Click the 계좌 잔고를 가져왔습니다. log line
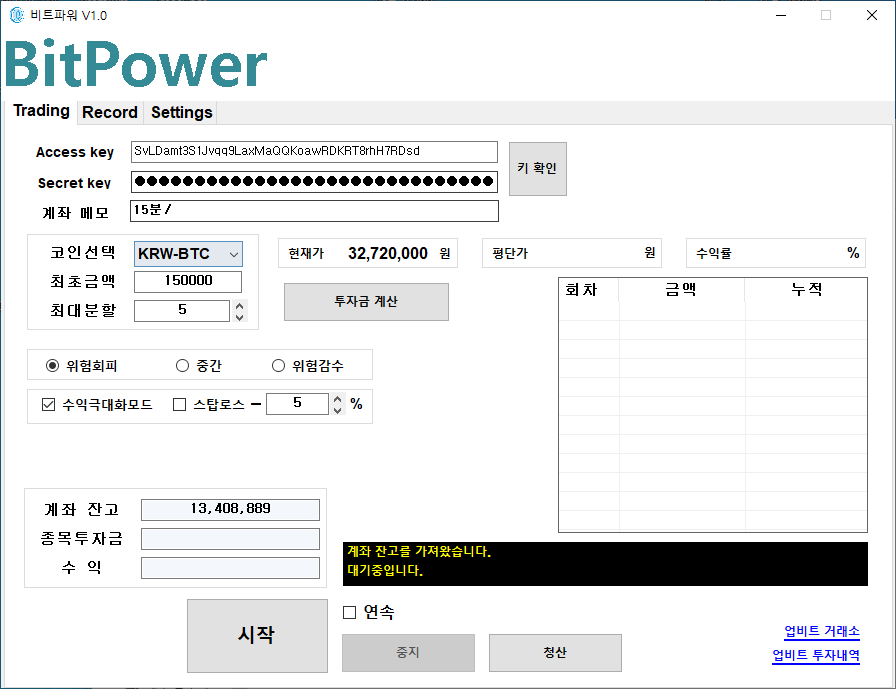896x689 pixels. tap(419, 551)
